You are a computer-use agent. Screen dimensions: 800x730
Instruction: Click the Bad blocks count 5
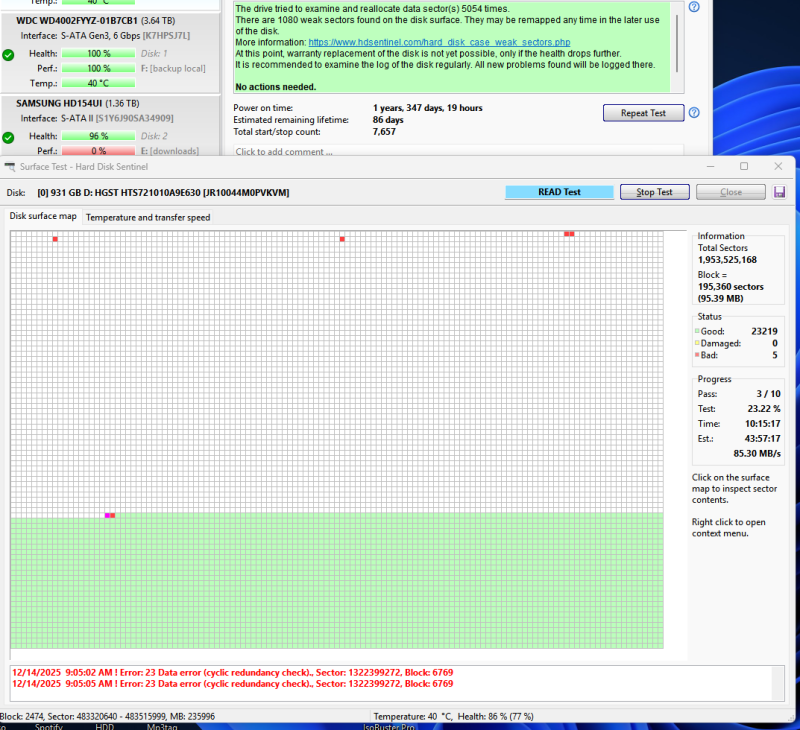tap(774, 355)
